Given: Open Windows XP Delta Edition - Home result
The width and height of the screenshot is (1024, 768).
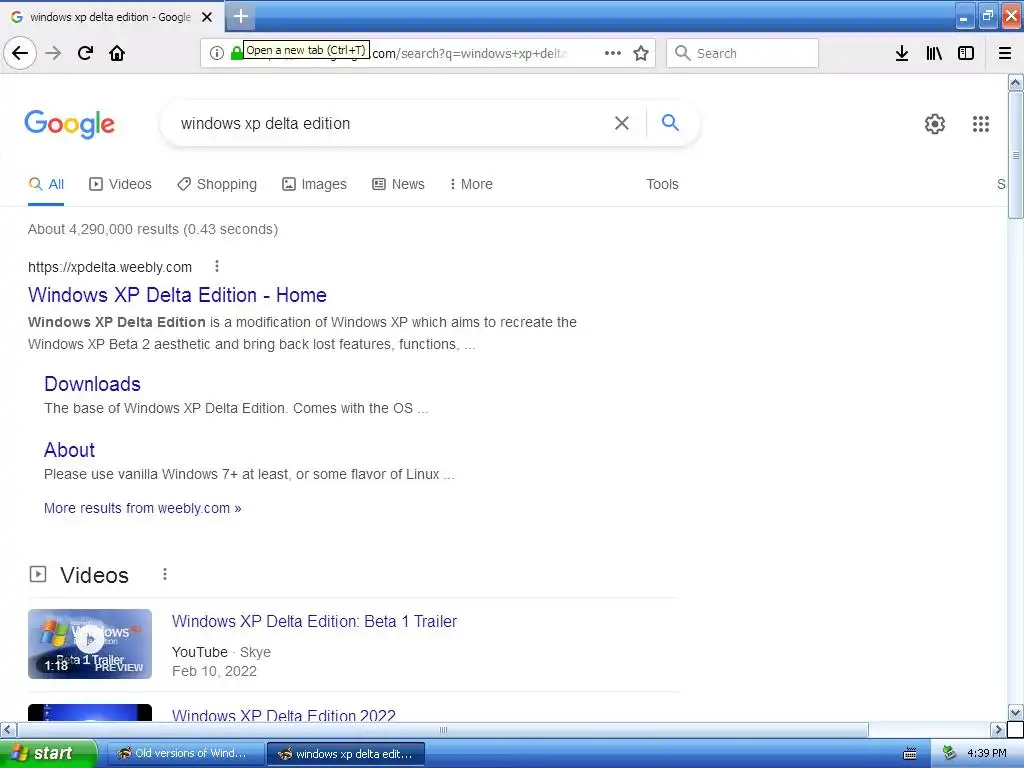Looking at the screenshot, I should coord(177,295).
